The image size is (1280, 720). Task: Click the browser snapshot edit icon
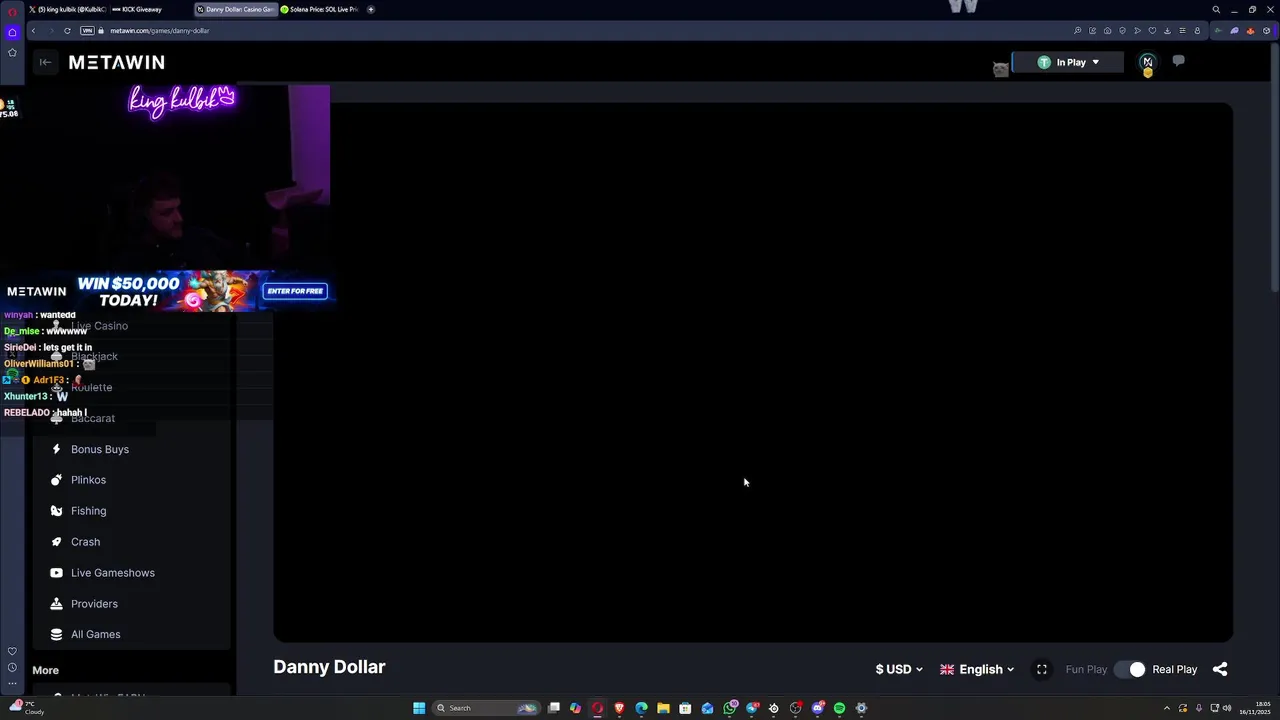point(1092,31)
